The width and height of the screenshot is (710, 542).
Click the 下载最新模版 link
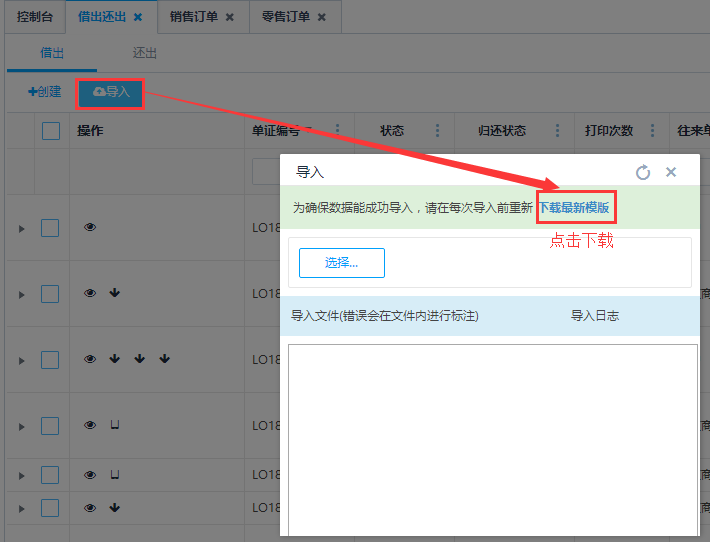click(x=574, y=208)
